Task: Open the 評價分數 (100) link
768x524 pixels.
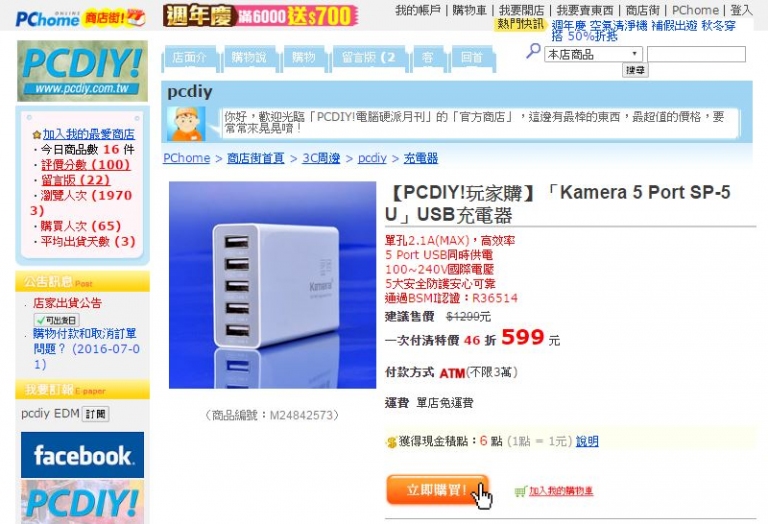Action: point(86,165)
